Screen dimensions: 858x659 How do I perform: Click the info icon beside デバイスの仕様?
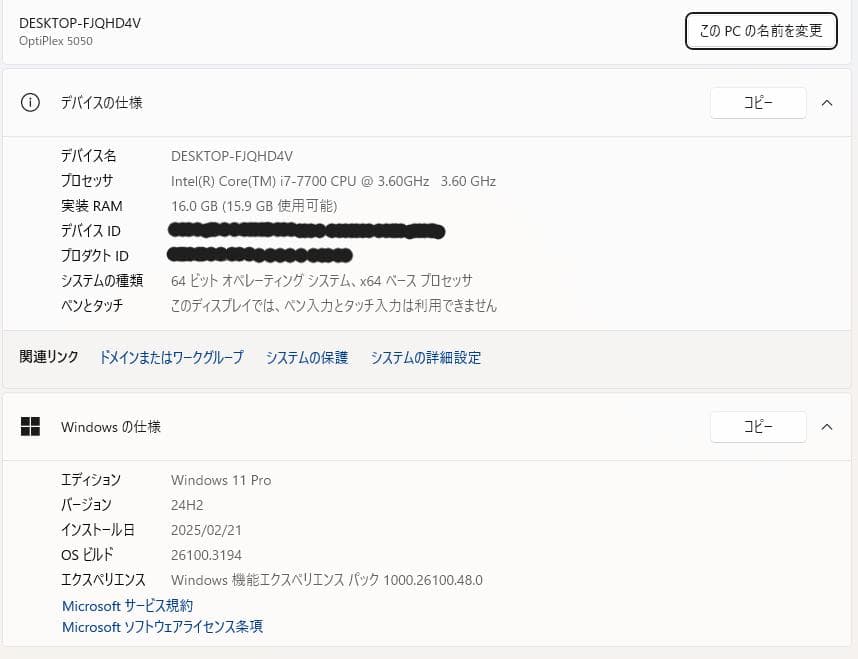point(30,102)
